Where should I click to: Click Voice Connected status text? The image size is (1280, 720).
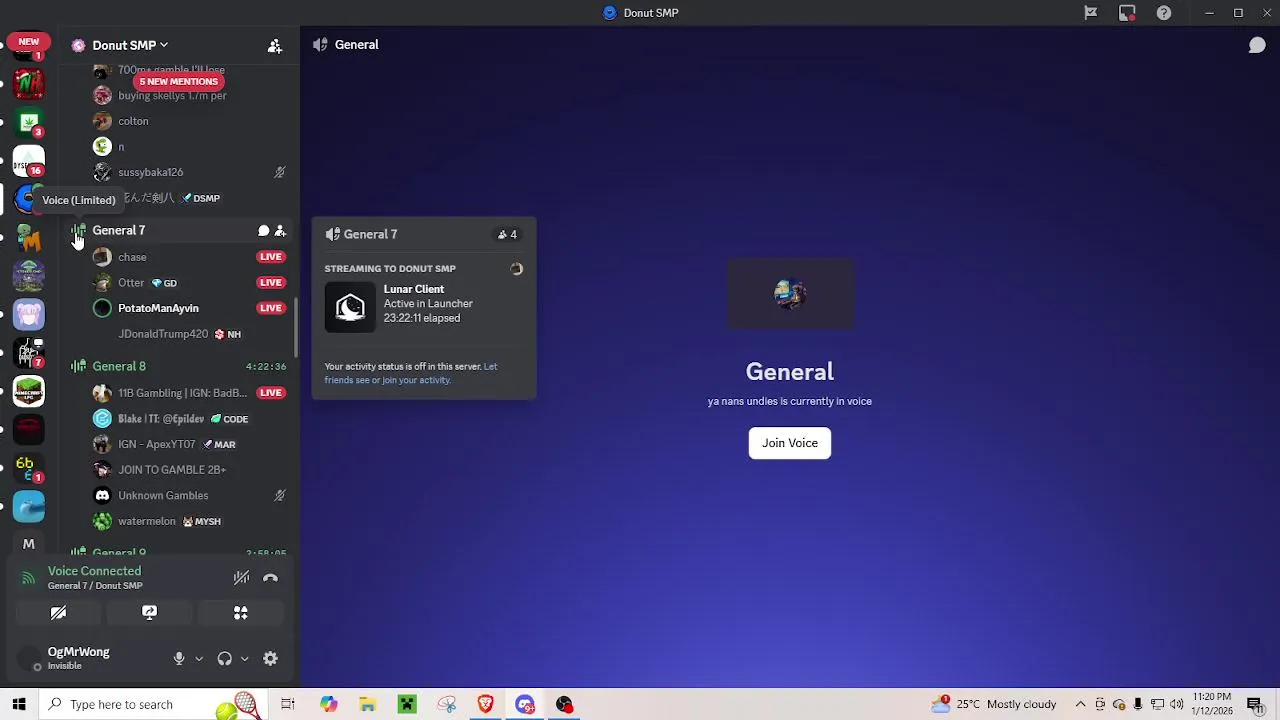(94, 571)
